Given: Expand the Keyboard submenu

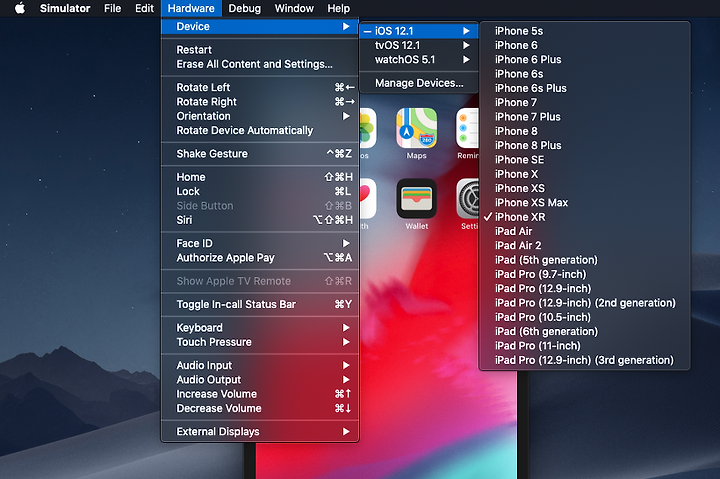Looking at the screenshot, I should [x=260, y=327].
